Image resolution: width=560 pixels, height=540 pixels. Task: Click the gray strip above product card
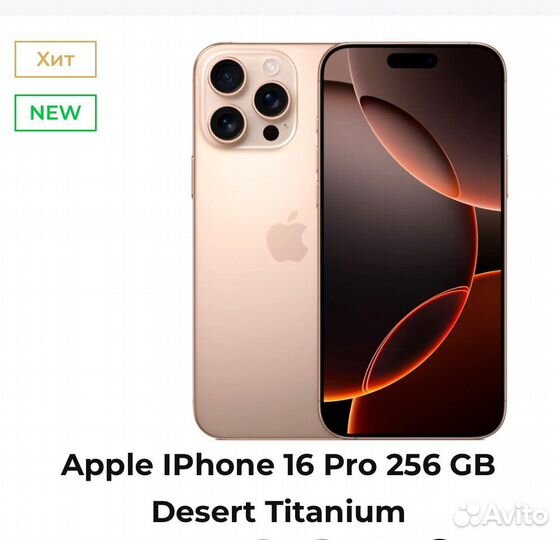(x=280, y=8)
